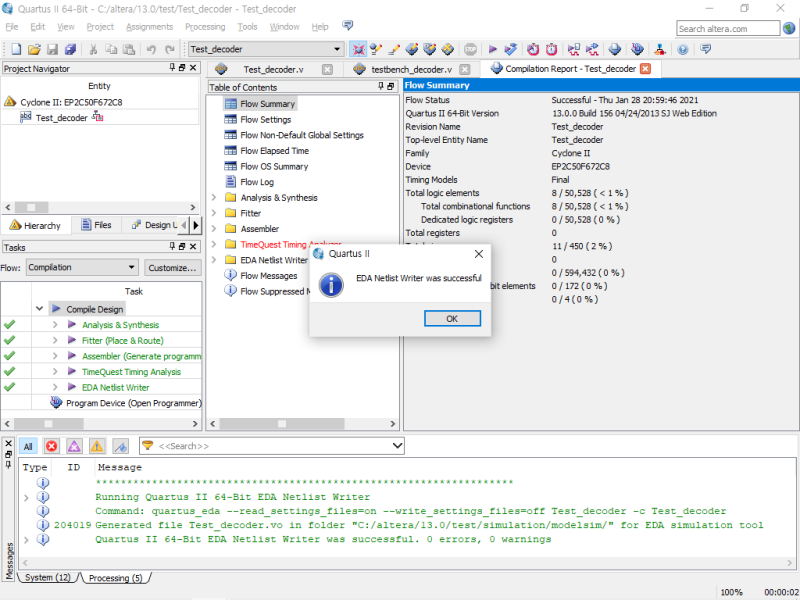The width and height of the screenshot is (800, 600).
Task: Select Flow Settings in Table of Contents
Action: (265, 120)
